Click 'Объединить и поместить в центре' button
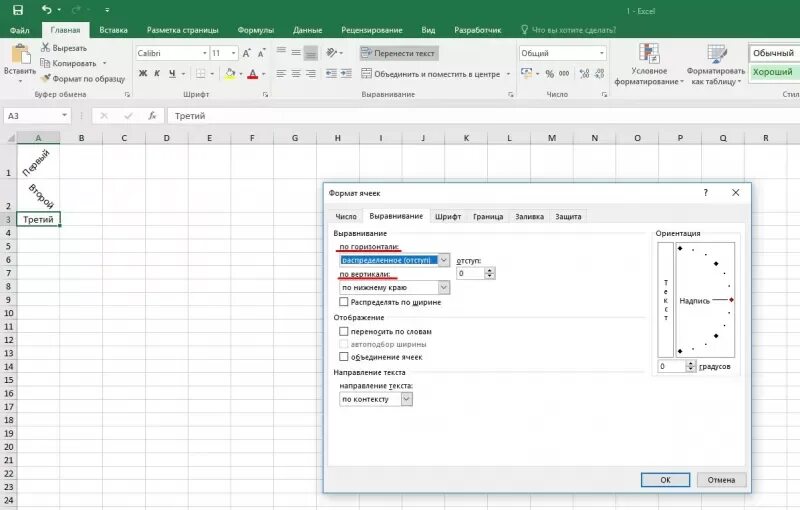This screenshot has height=510, width=800. (x=431, y=74)
